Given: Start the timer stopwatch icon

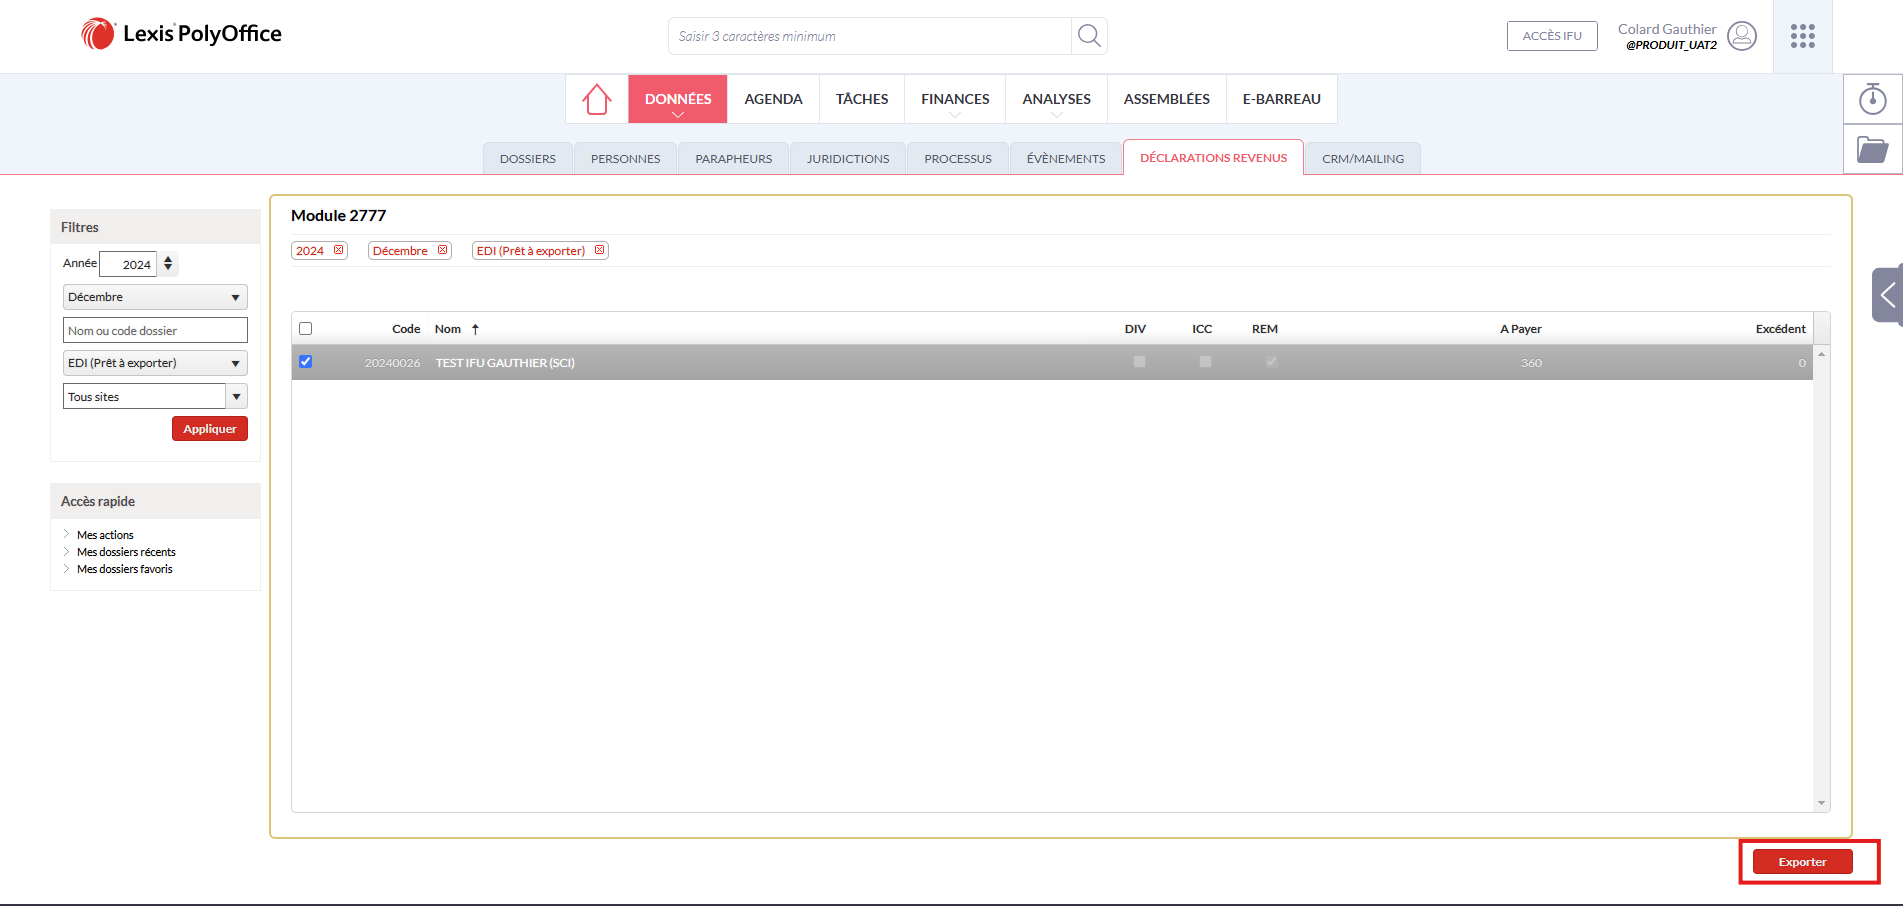Looking at the screenshot, I should 1872,99.
